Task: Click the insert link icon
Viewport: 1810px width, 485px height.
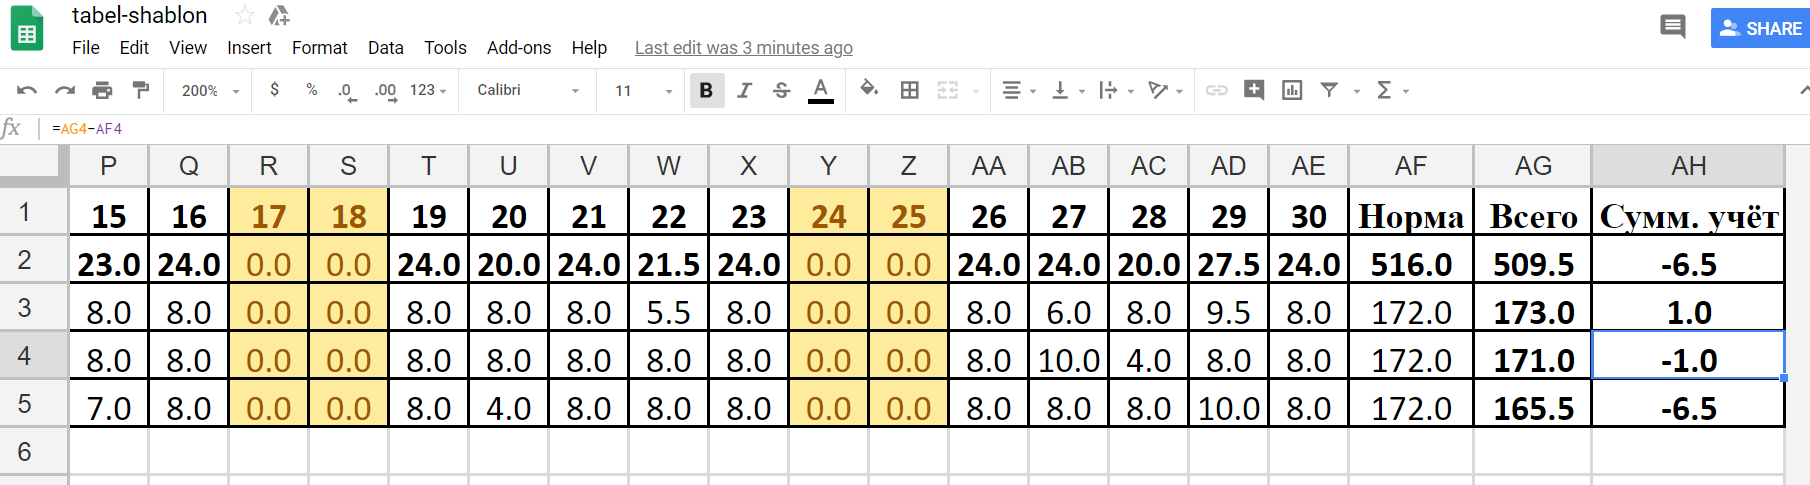Action: tap(1216, 91)
